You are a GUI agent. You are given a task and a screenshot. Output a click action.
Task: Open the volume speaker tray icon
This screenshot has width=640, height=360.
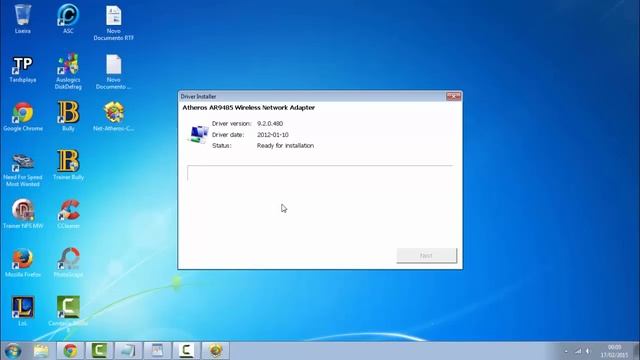coord(588,351)
